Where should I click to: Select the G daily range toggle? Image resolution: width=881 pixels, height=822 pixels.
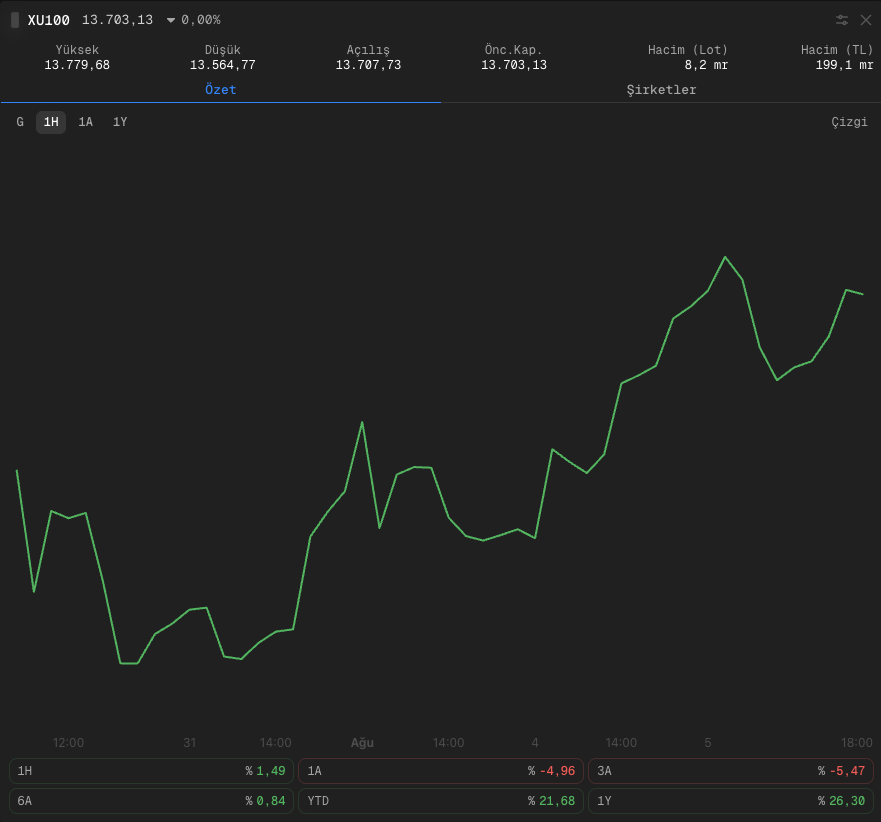point(20,122)
